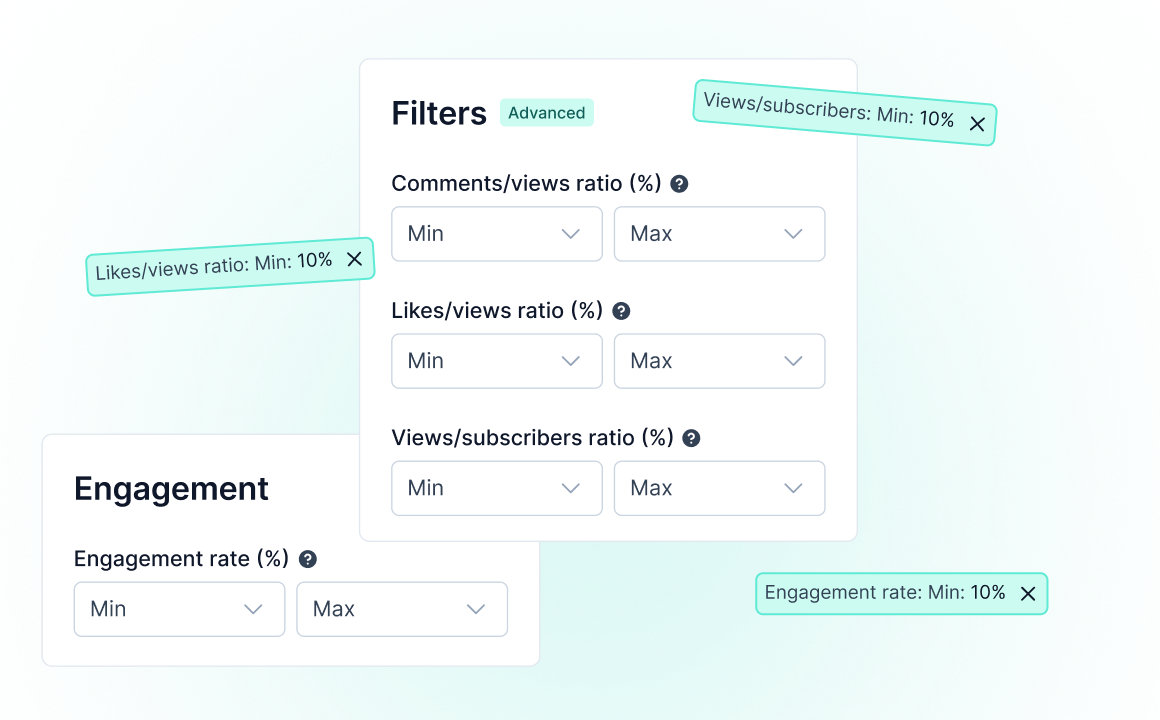This screenshot has width=1160, height=720.
Task: Click the Engagement panel heading
Action: click(x=172, y=489)
